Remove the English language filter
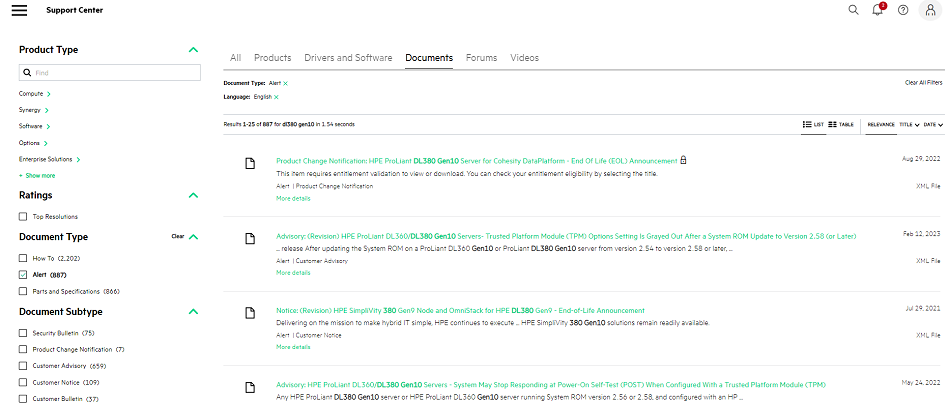This screenshot has width=950, height=404. point(276,97)
